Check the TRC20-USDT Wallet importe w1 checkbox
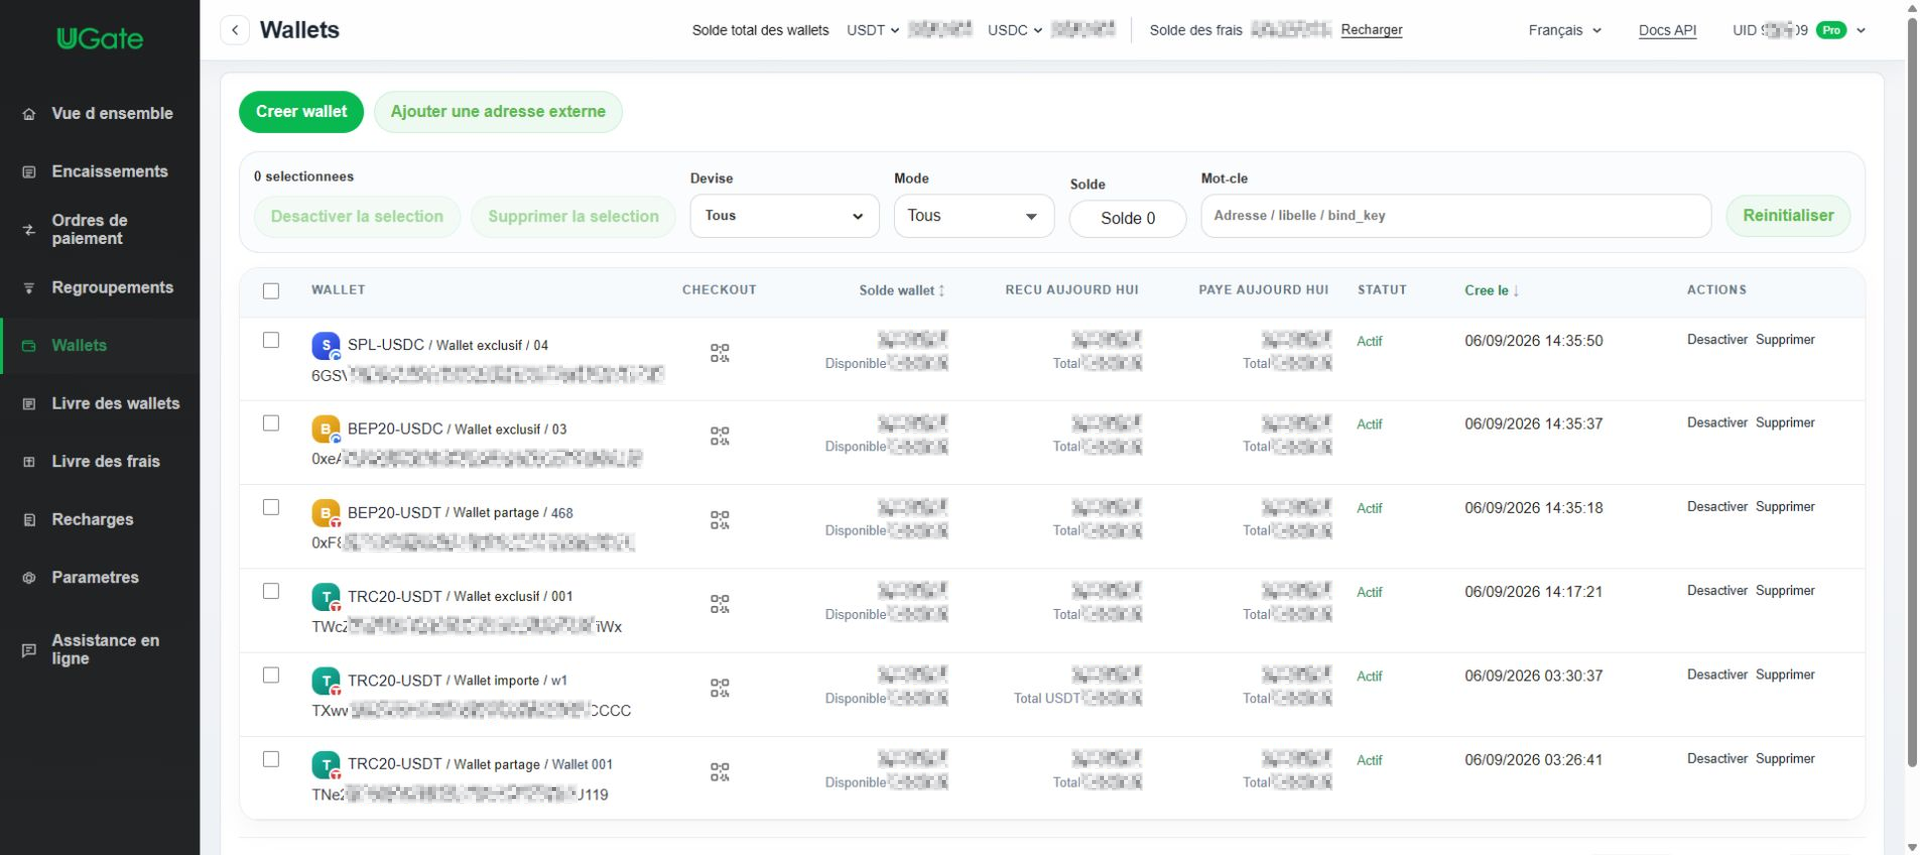1920x855 pixels. [271, 675]
